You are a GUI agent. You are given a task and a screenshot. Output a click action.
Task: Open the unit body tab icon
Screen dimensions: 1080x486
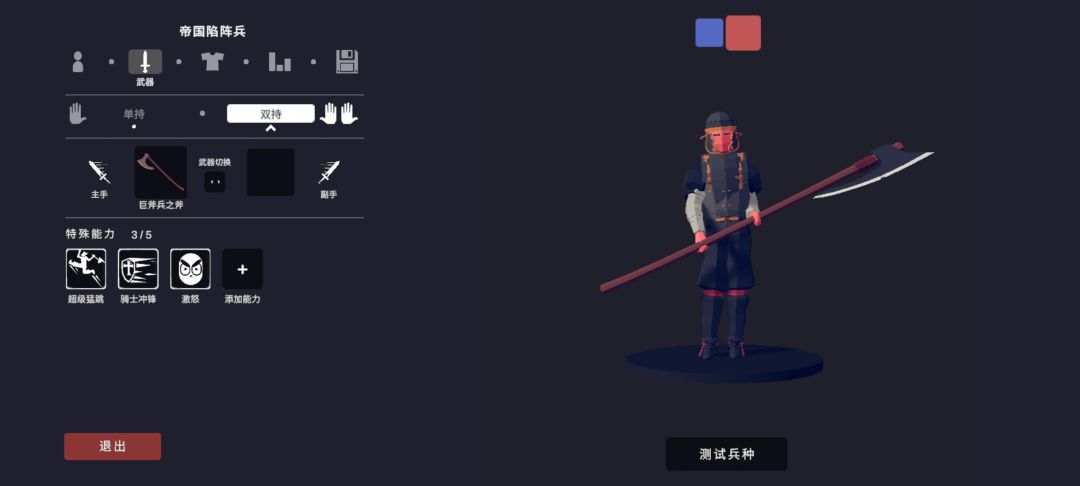78,62
